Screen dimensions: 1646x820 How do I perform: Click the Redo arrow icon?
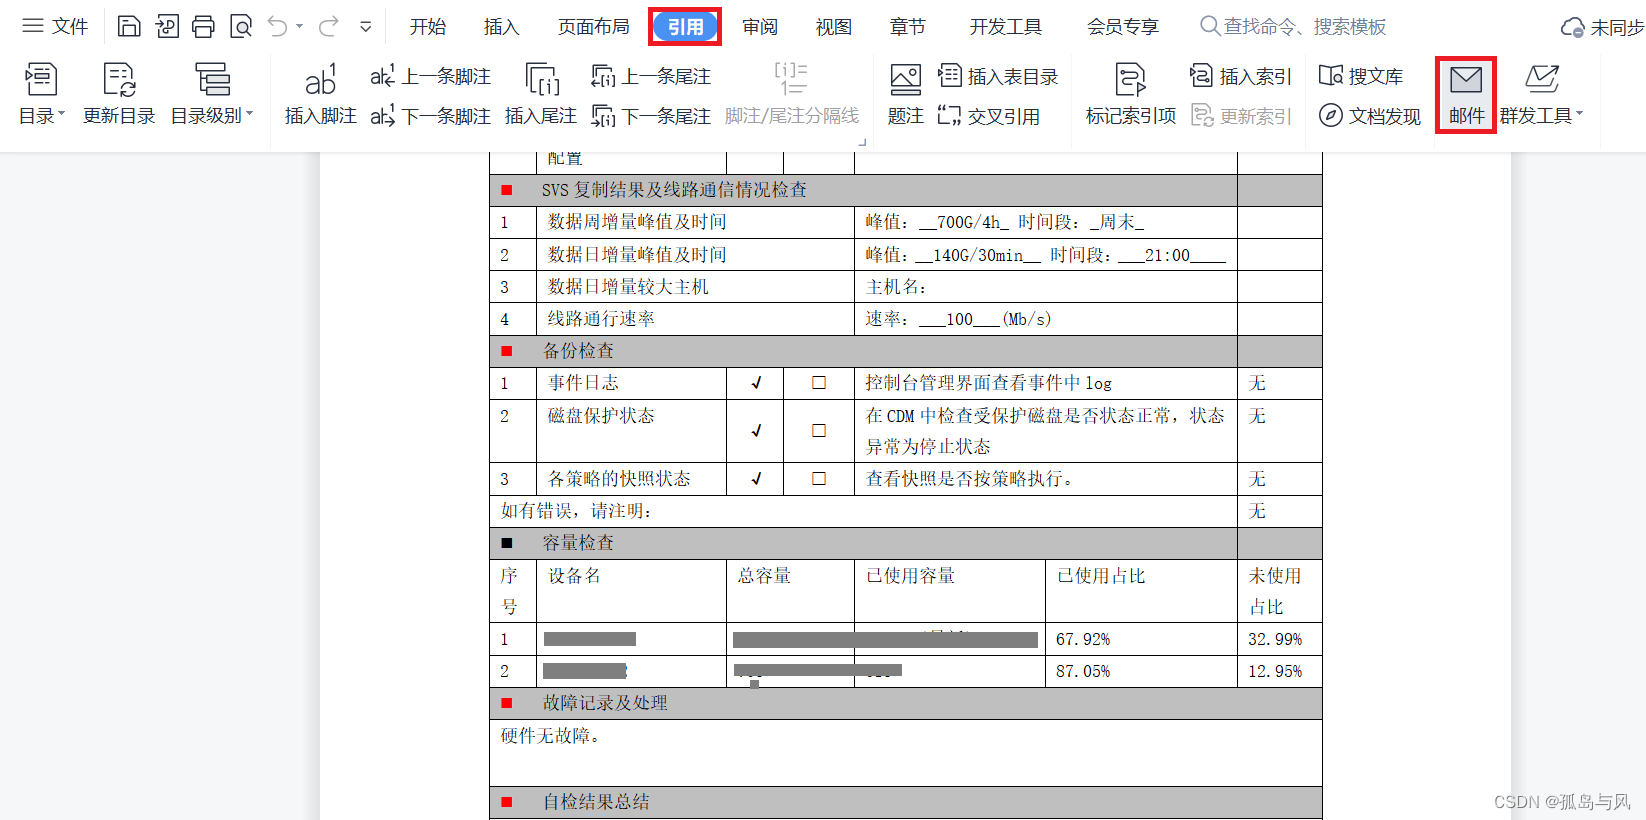point(328,26)
